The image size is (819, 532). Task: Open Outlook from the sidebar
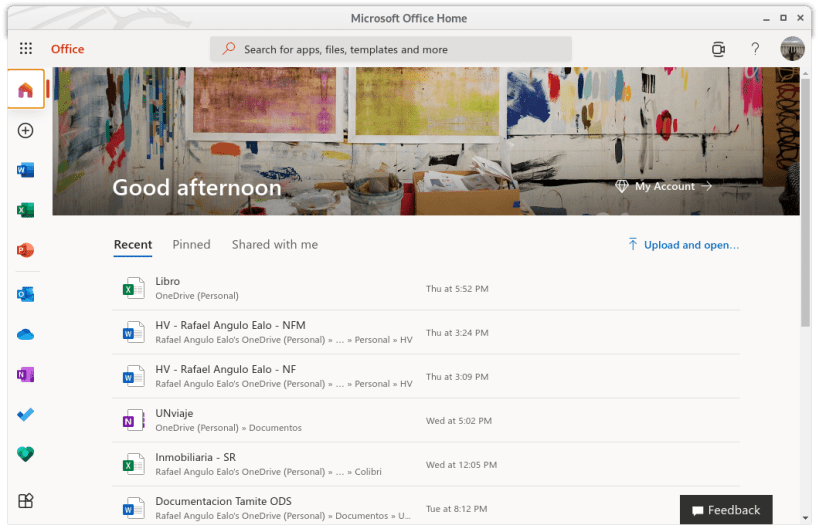pyautogui.click(x=26, y=294)
